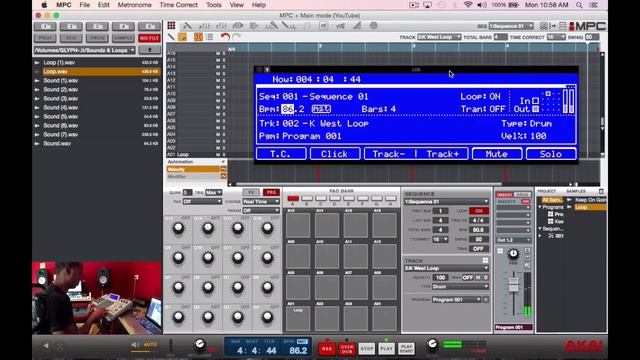Click the orange grid snap icon
This screenshot has height=360, width=640.
198,37
